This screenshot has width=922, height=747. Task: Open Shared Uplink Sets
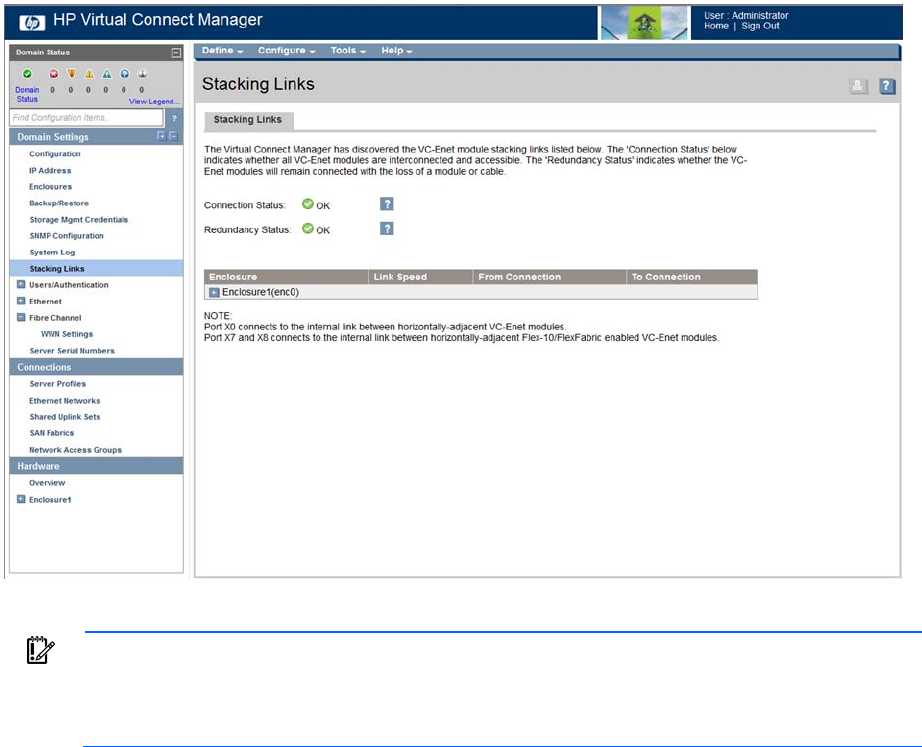[65, 417]
